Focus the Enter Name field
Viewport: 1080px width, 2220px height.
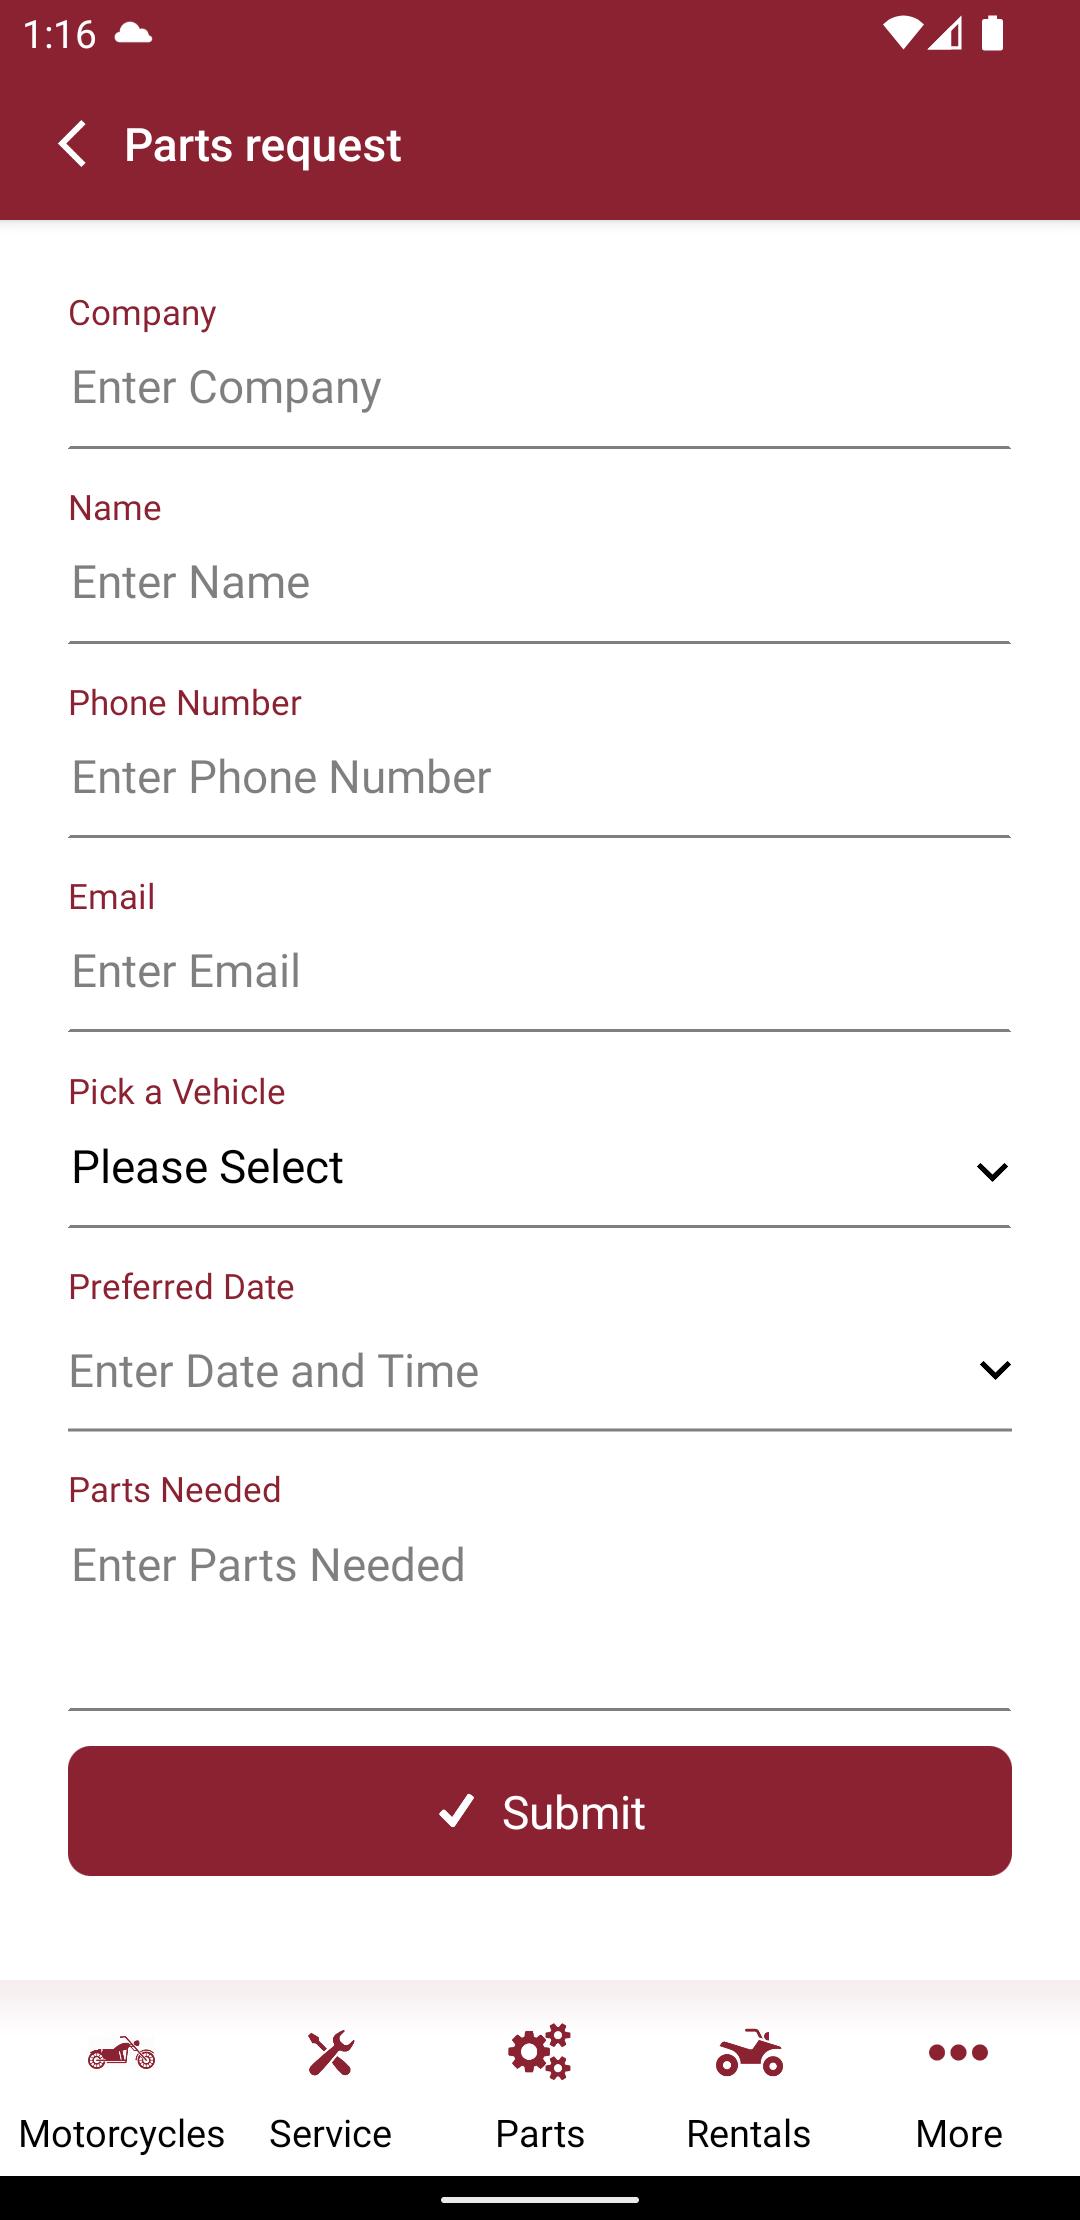[540, 583]
